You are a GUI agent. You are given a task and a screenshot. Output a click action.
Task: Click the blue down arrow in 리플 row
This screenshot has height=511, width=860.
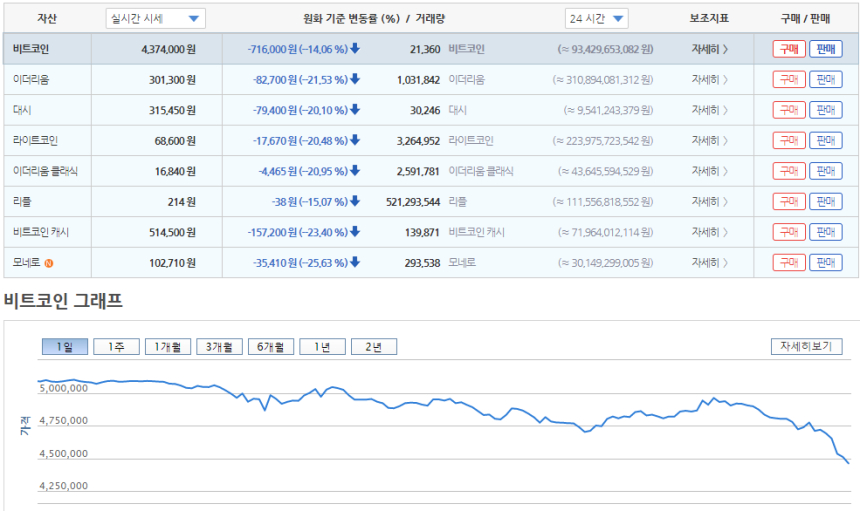click(355, 202)
